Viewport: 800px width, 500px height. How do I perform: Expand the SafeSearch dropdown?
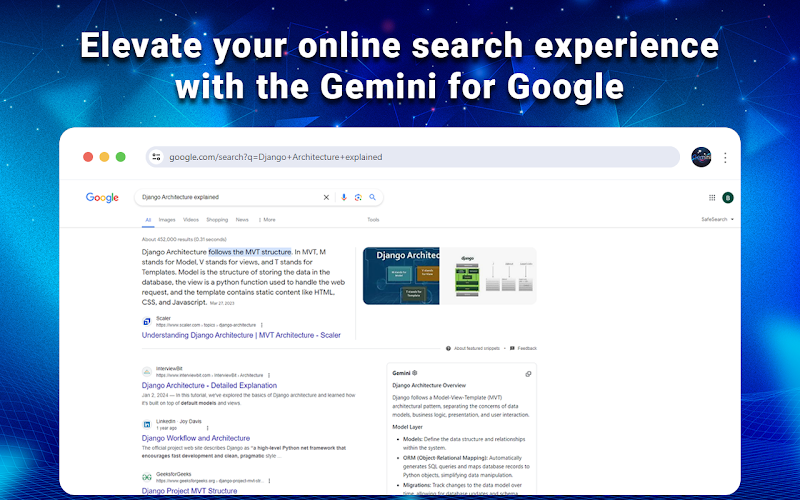(717, 219)
